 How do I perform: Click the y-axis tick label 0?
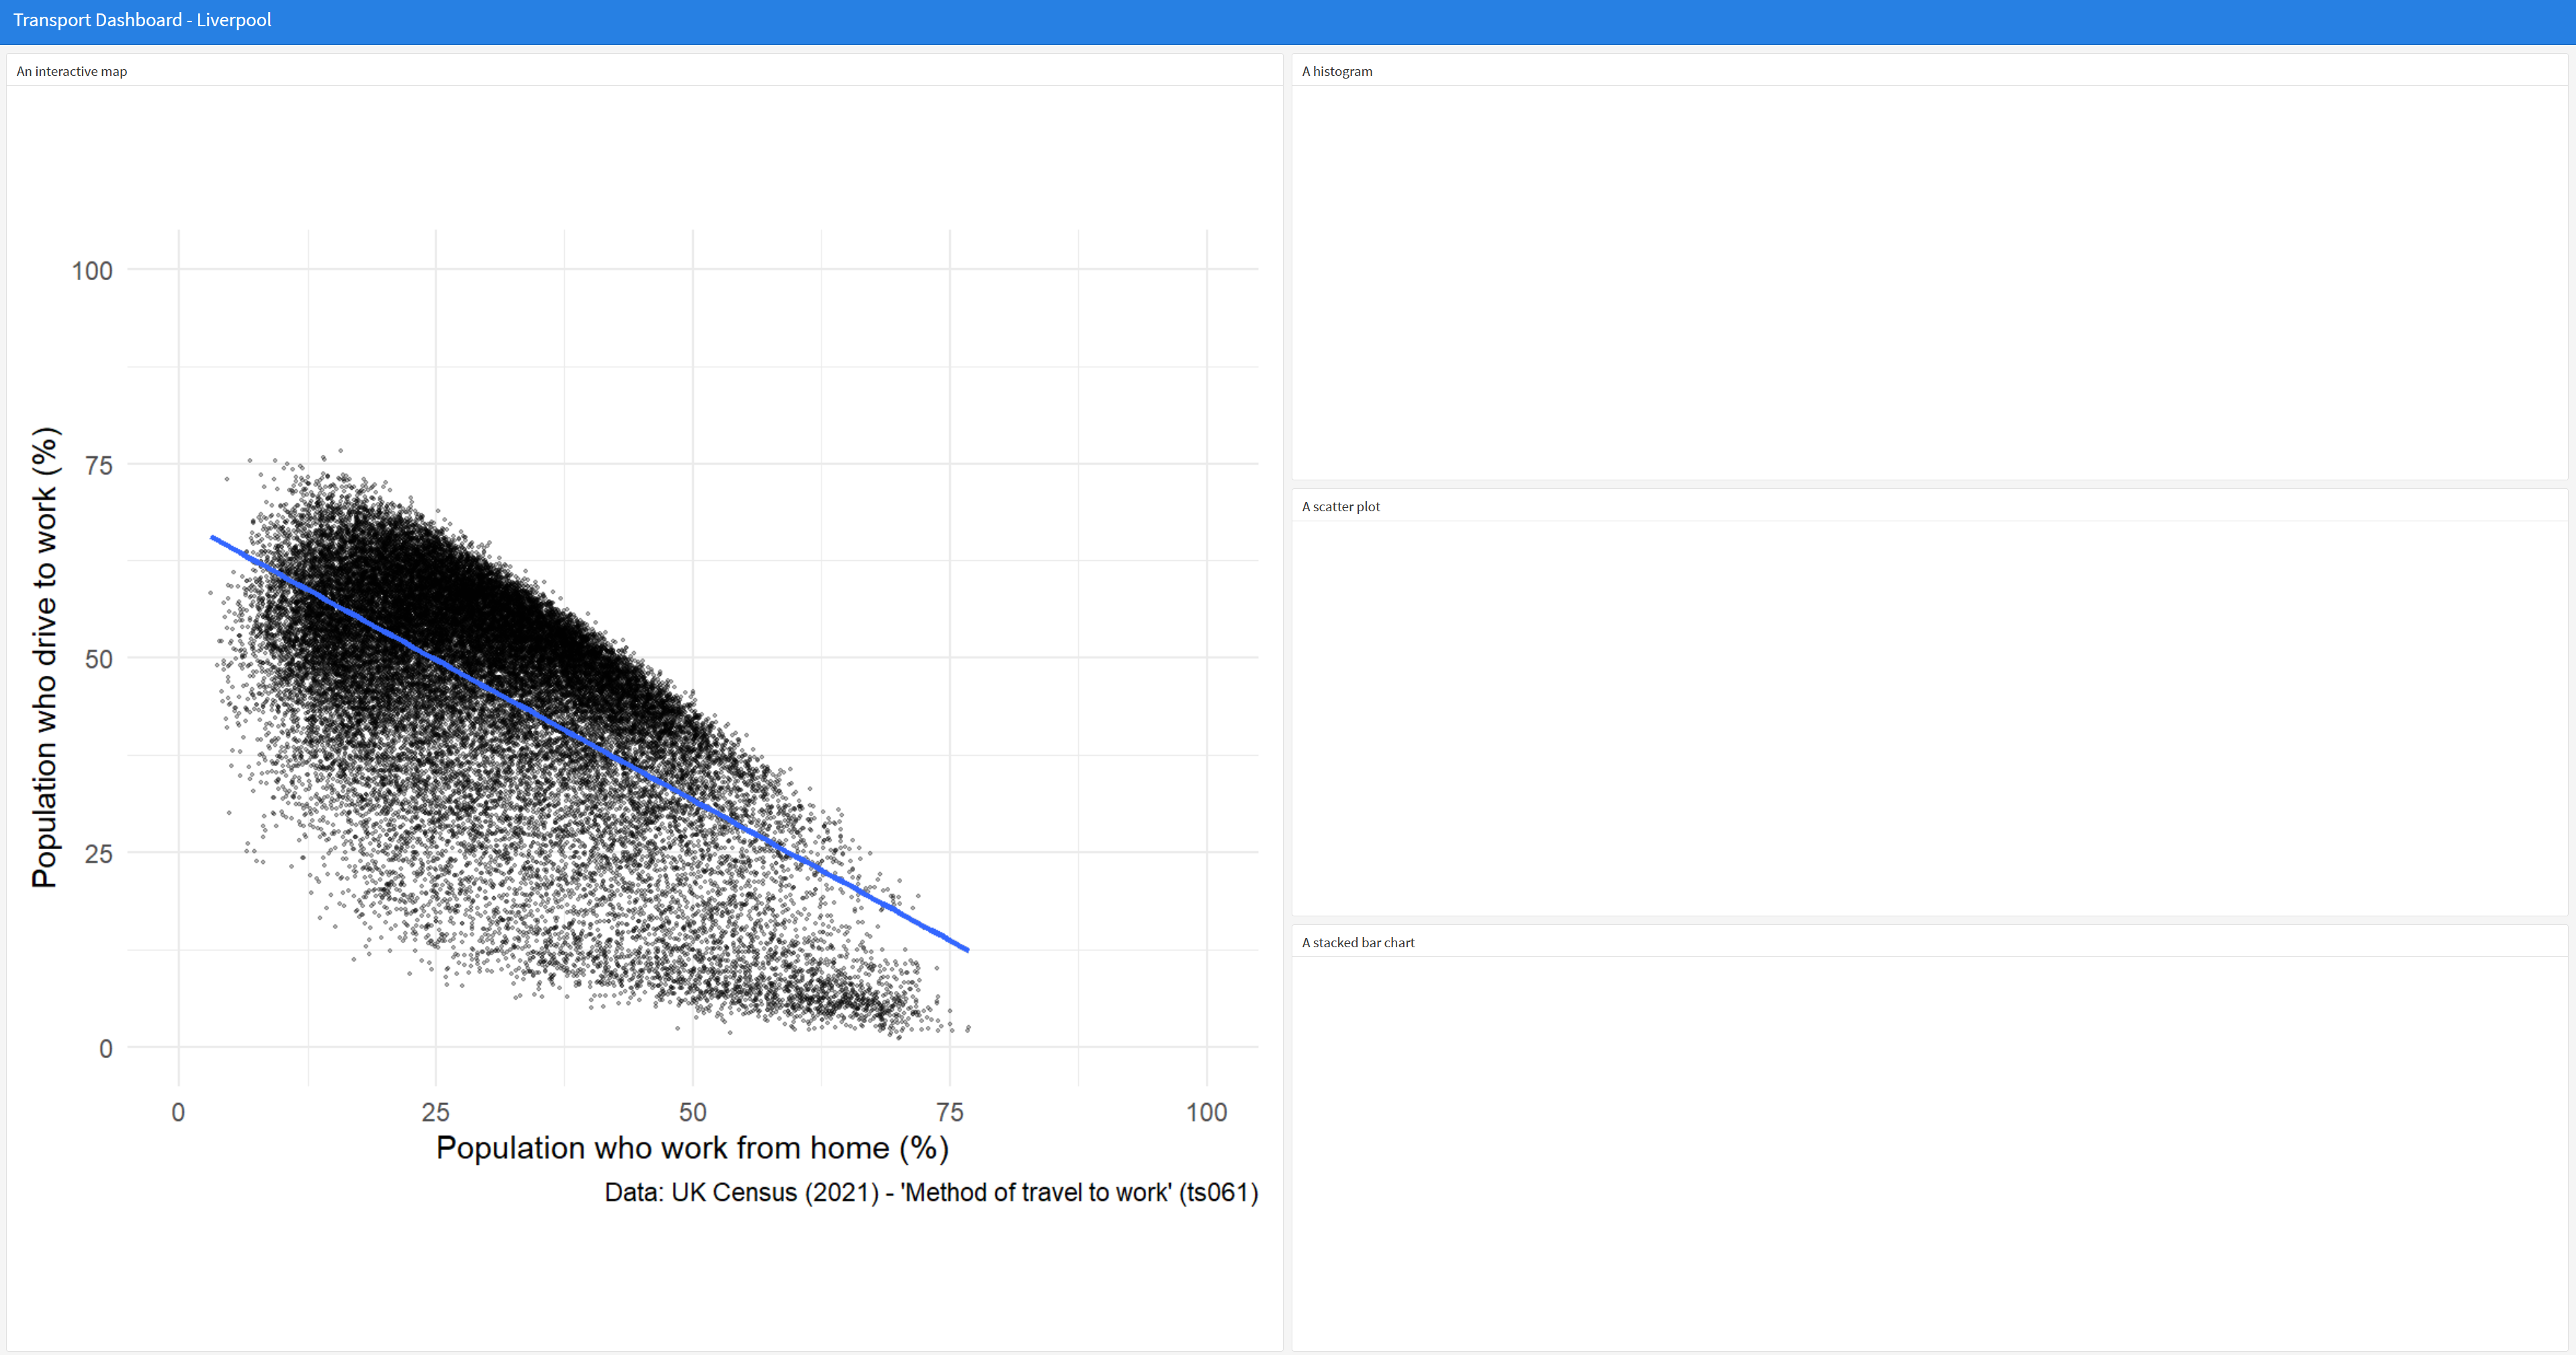pos(105,1048)
